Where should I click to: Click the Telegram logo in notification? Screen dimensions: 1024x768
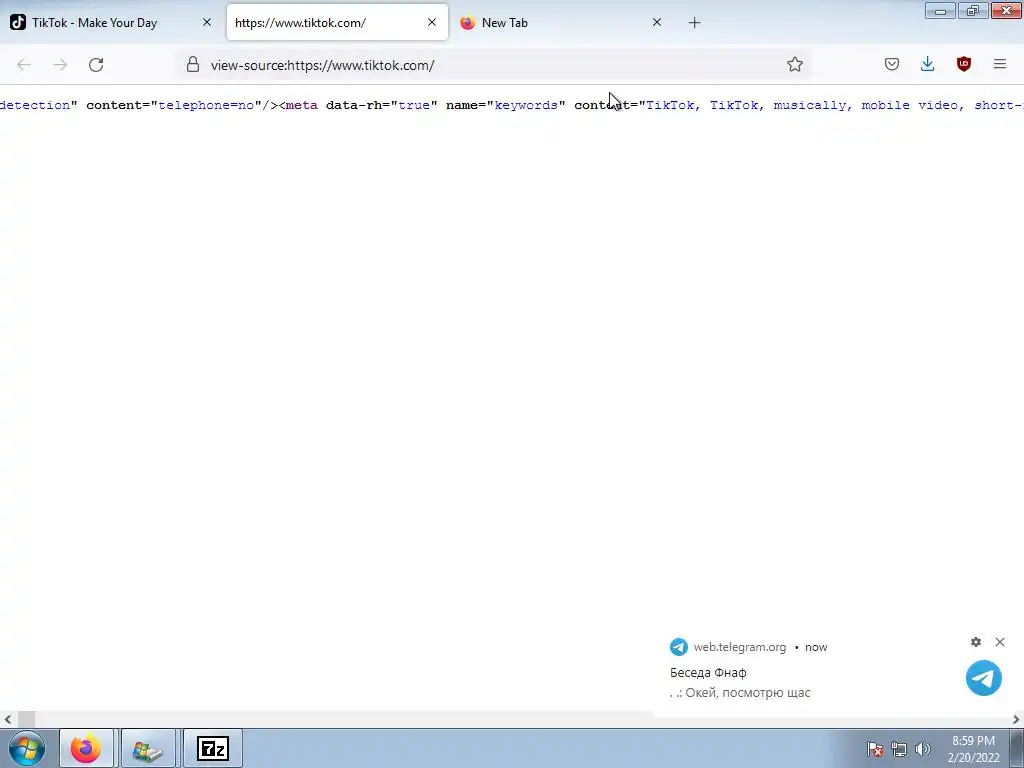(x=984, y=678)
